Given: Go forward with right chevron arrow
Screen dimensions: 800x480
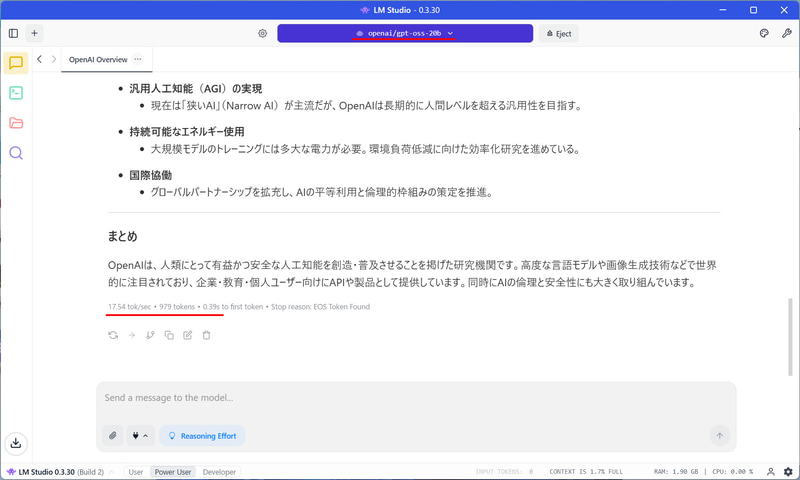Looking at the screenshot, I should [54, 59].
